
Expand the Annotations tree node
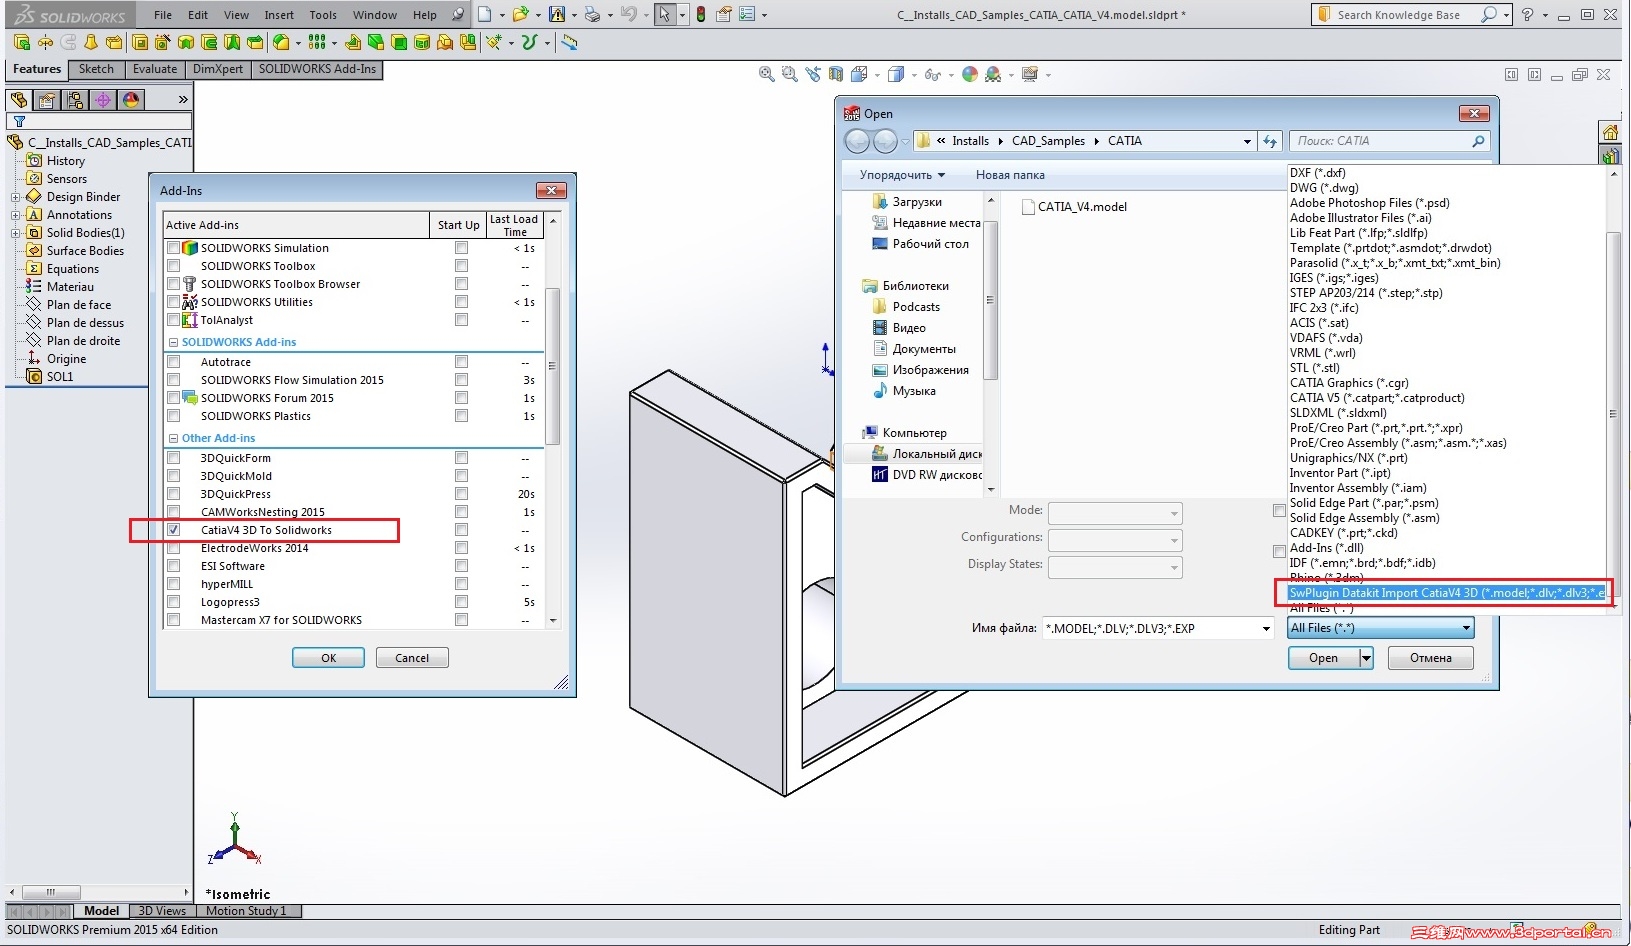[15, 215]
